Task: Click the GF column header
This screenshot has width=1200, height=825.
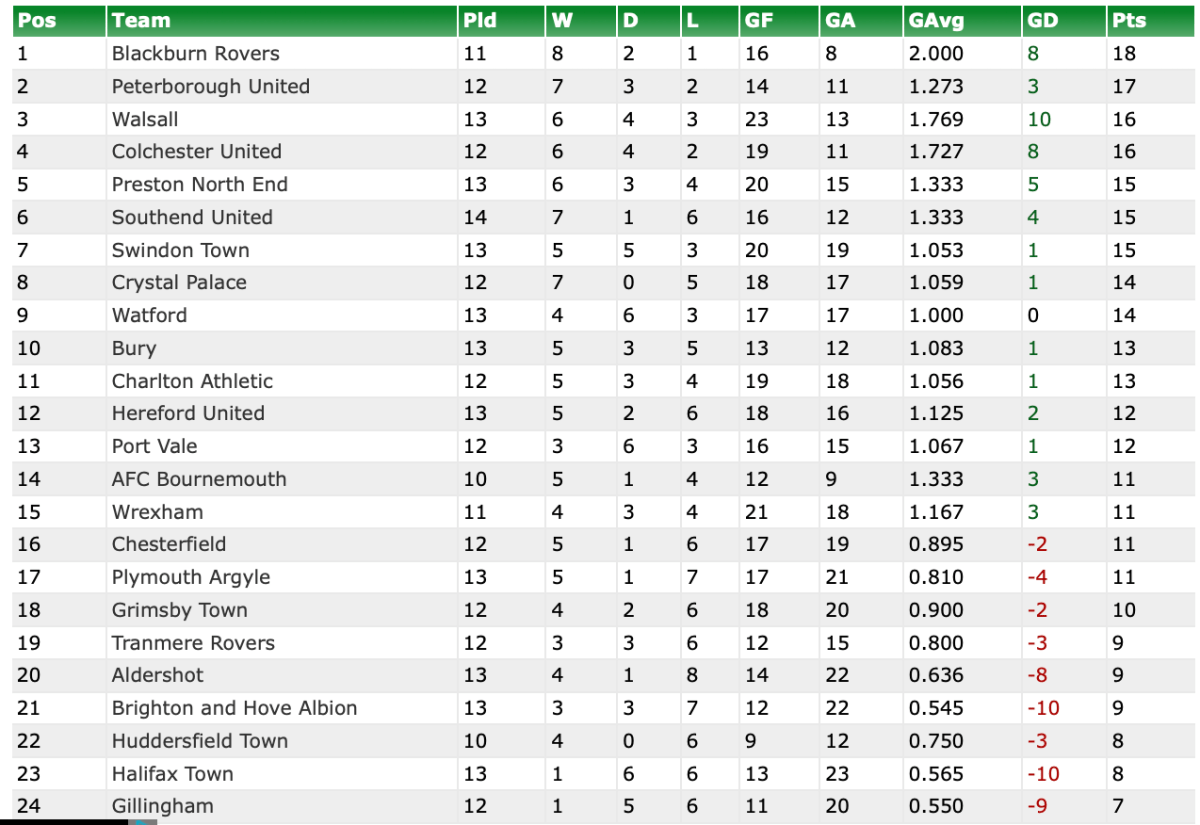Action: pos(760,20)
